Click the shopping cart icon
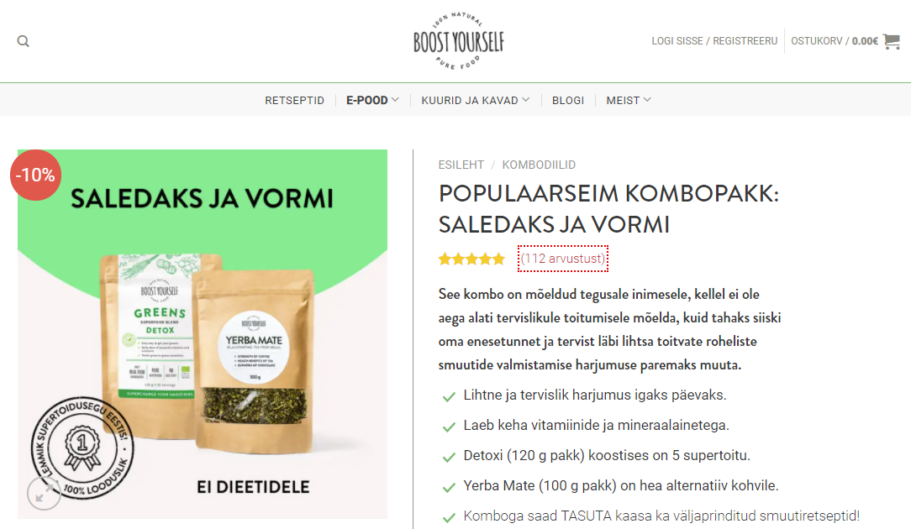Screen dimensions: 911x529 (891, 41)
